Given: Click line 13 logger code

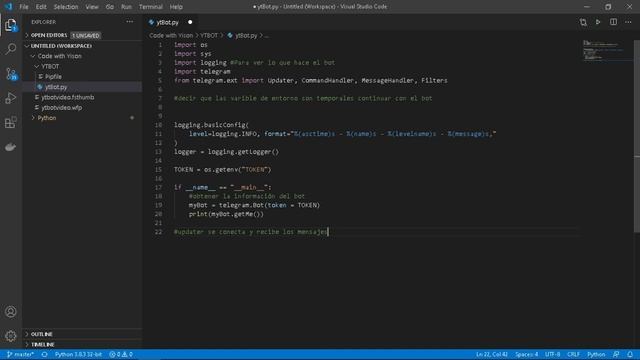Looking at the screenshot, I should (227, 152).
